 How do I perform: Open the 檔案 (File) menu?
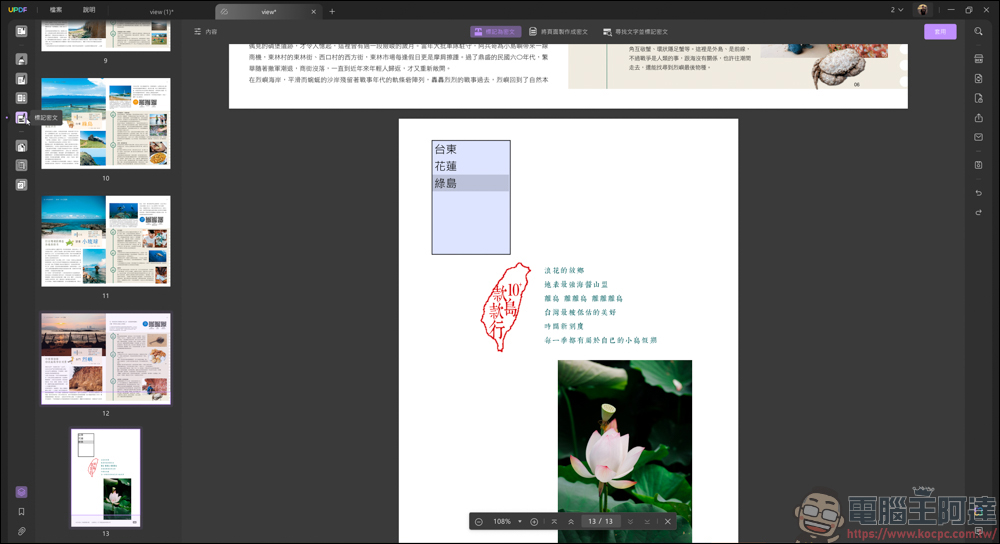point(56,10)
